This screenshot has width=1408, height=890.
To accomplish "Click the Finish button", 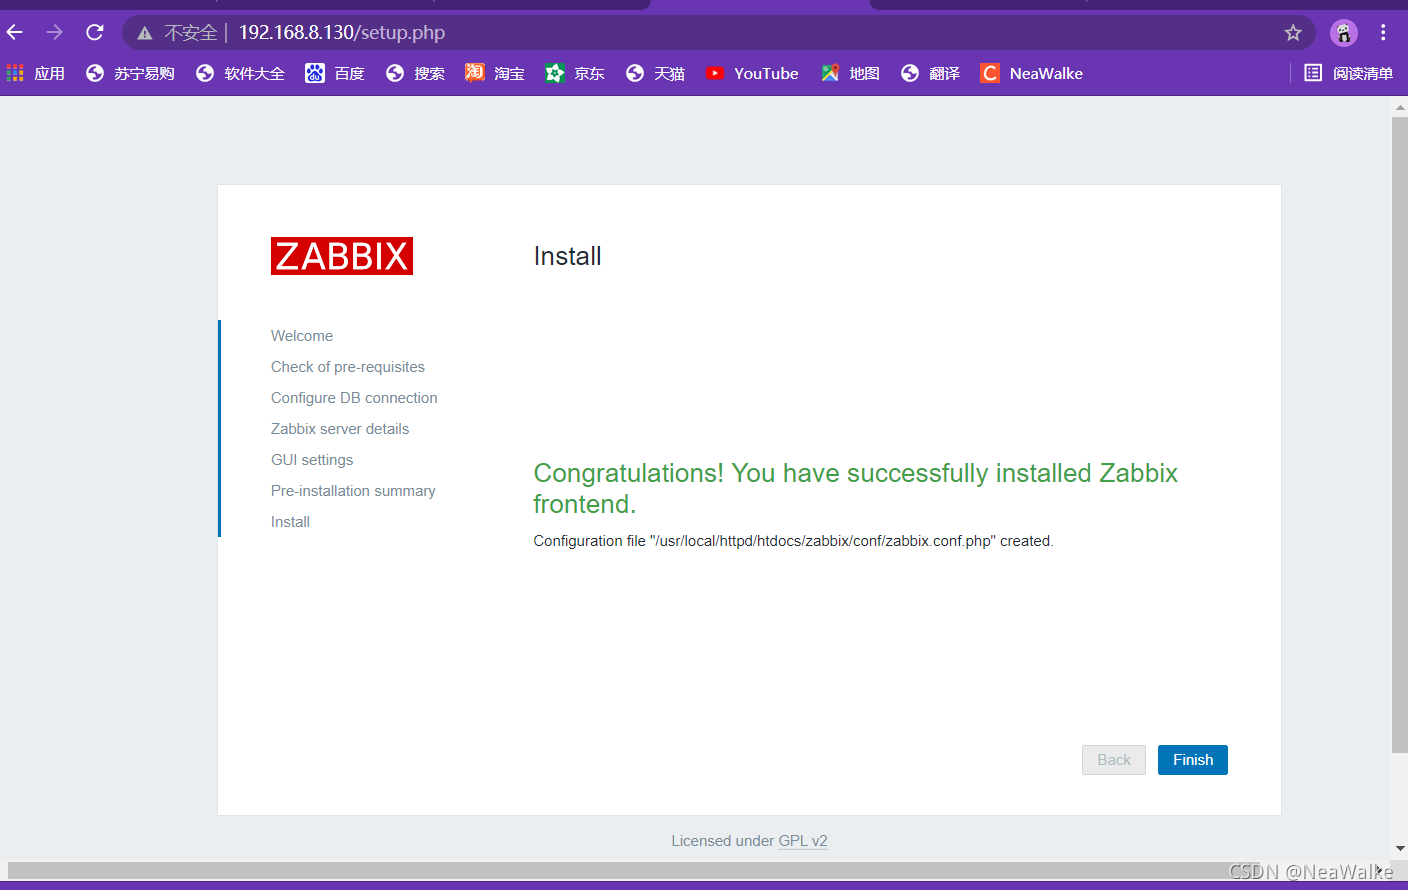I will click(1193, 760).
